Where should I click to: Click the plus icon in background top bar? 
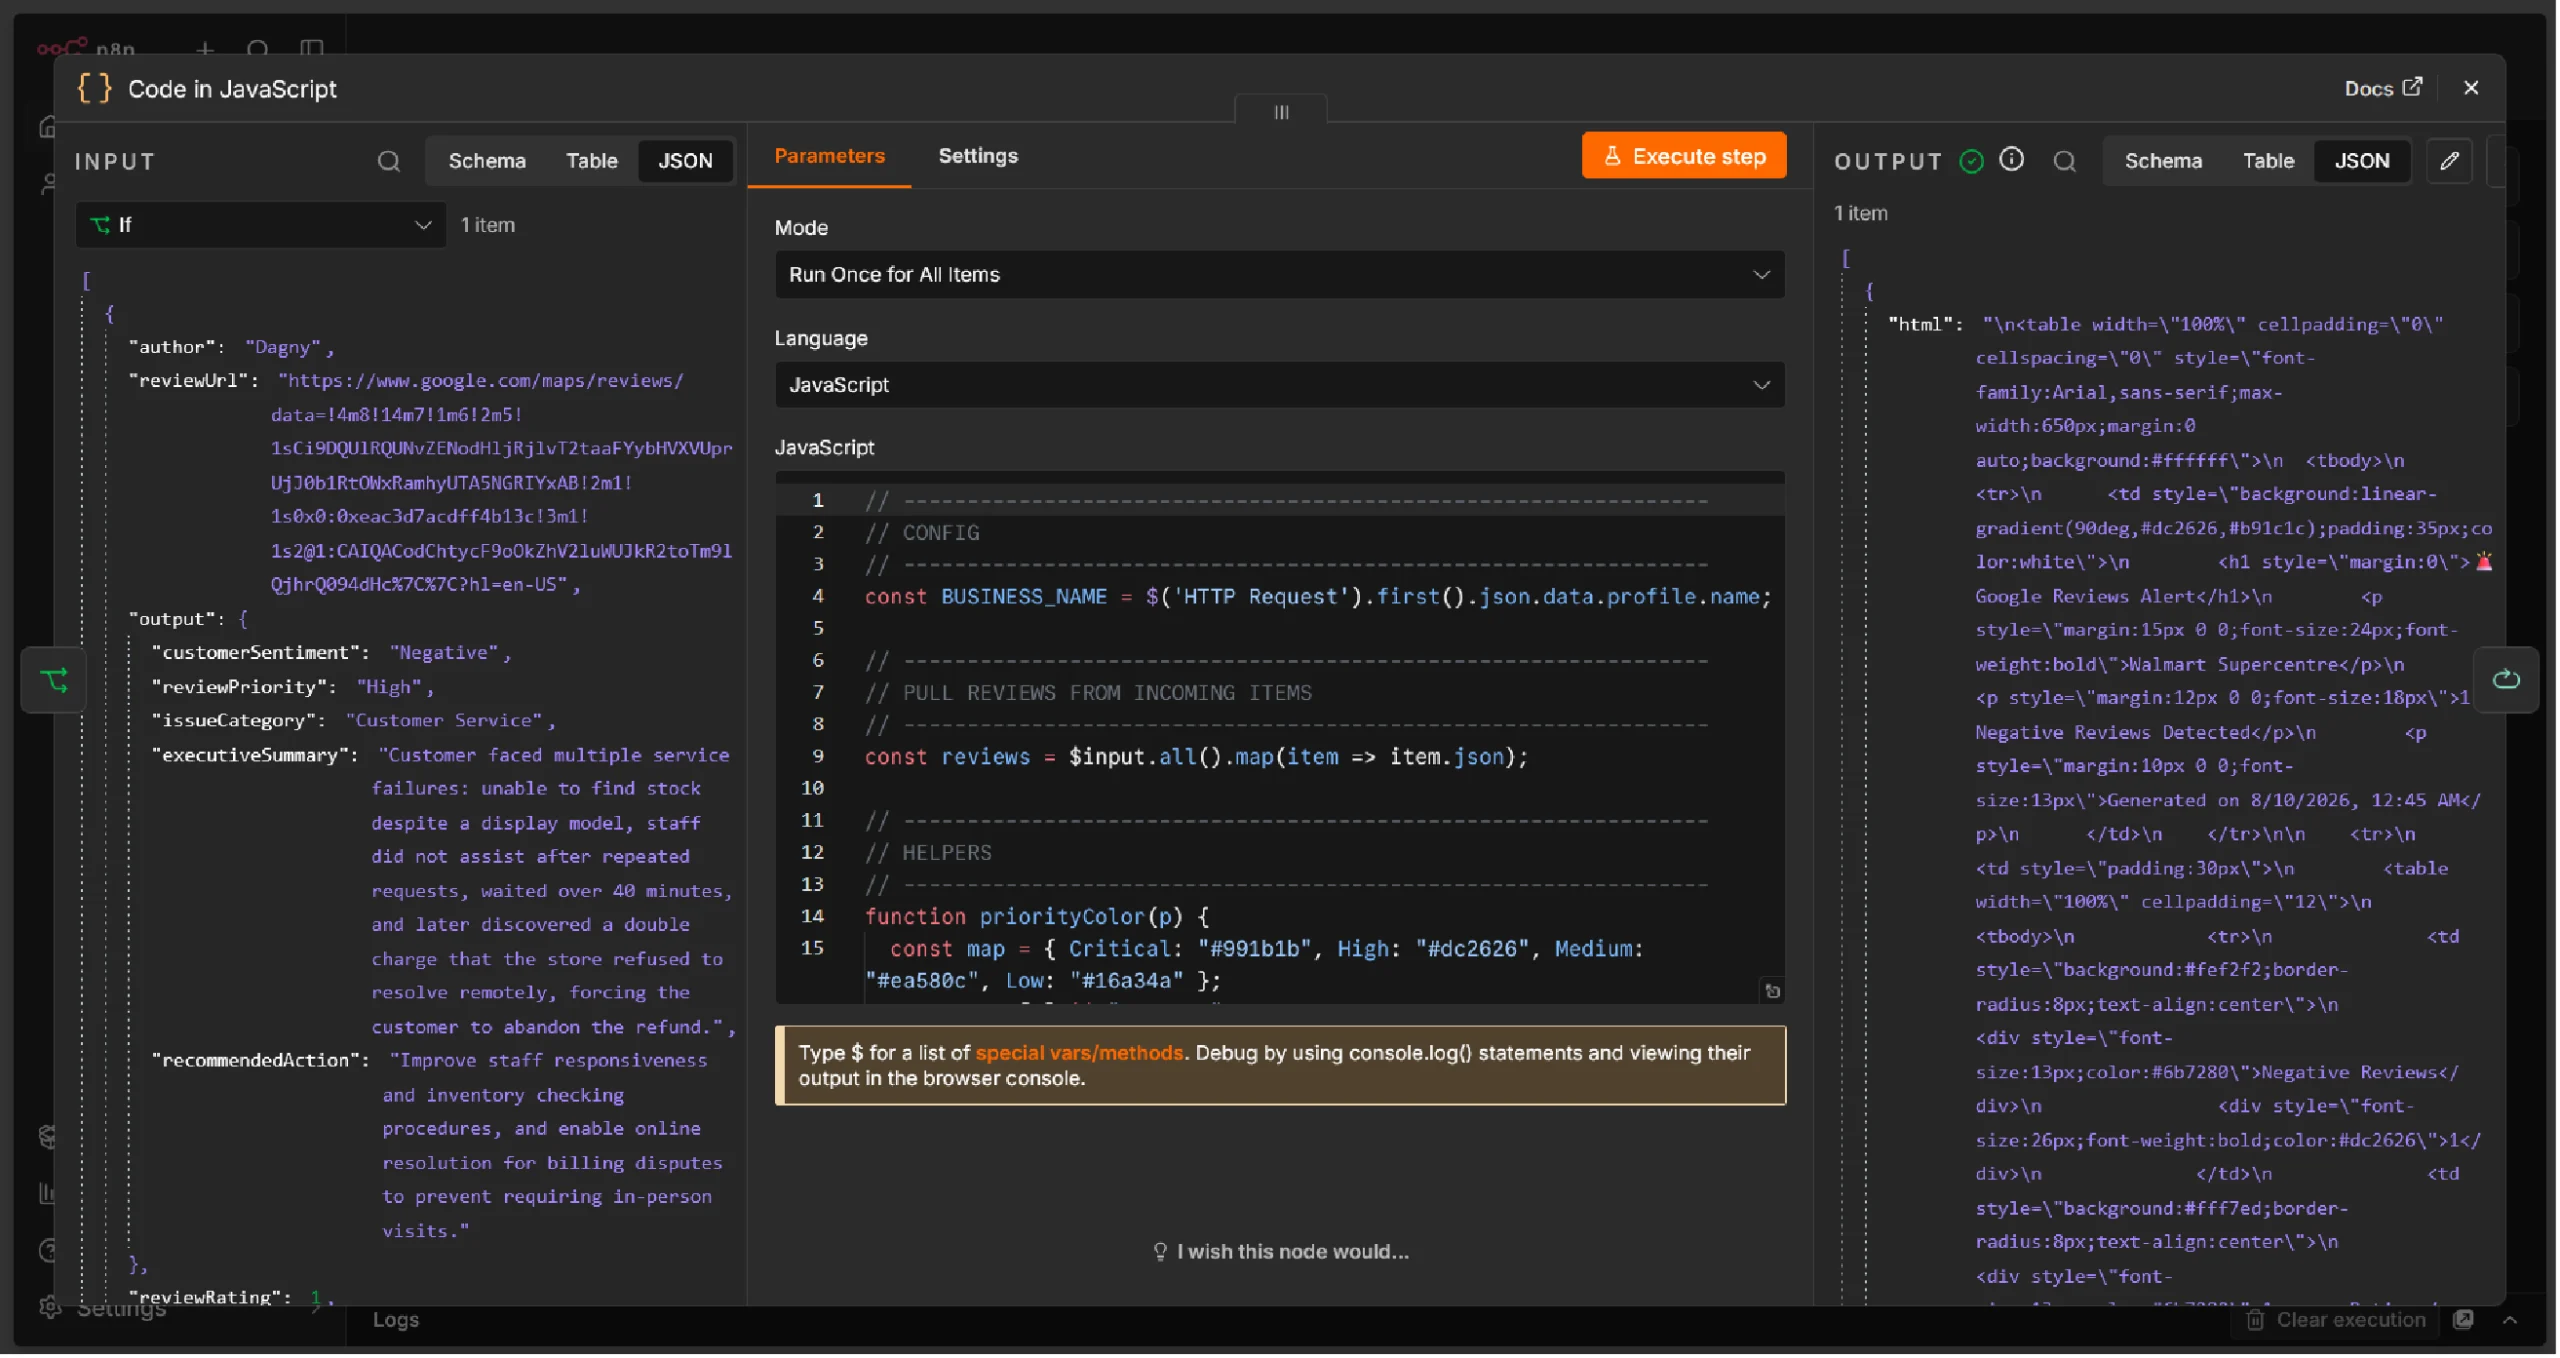(205, 48)
